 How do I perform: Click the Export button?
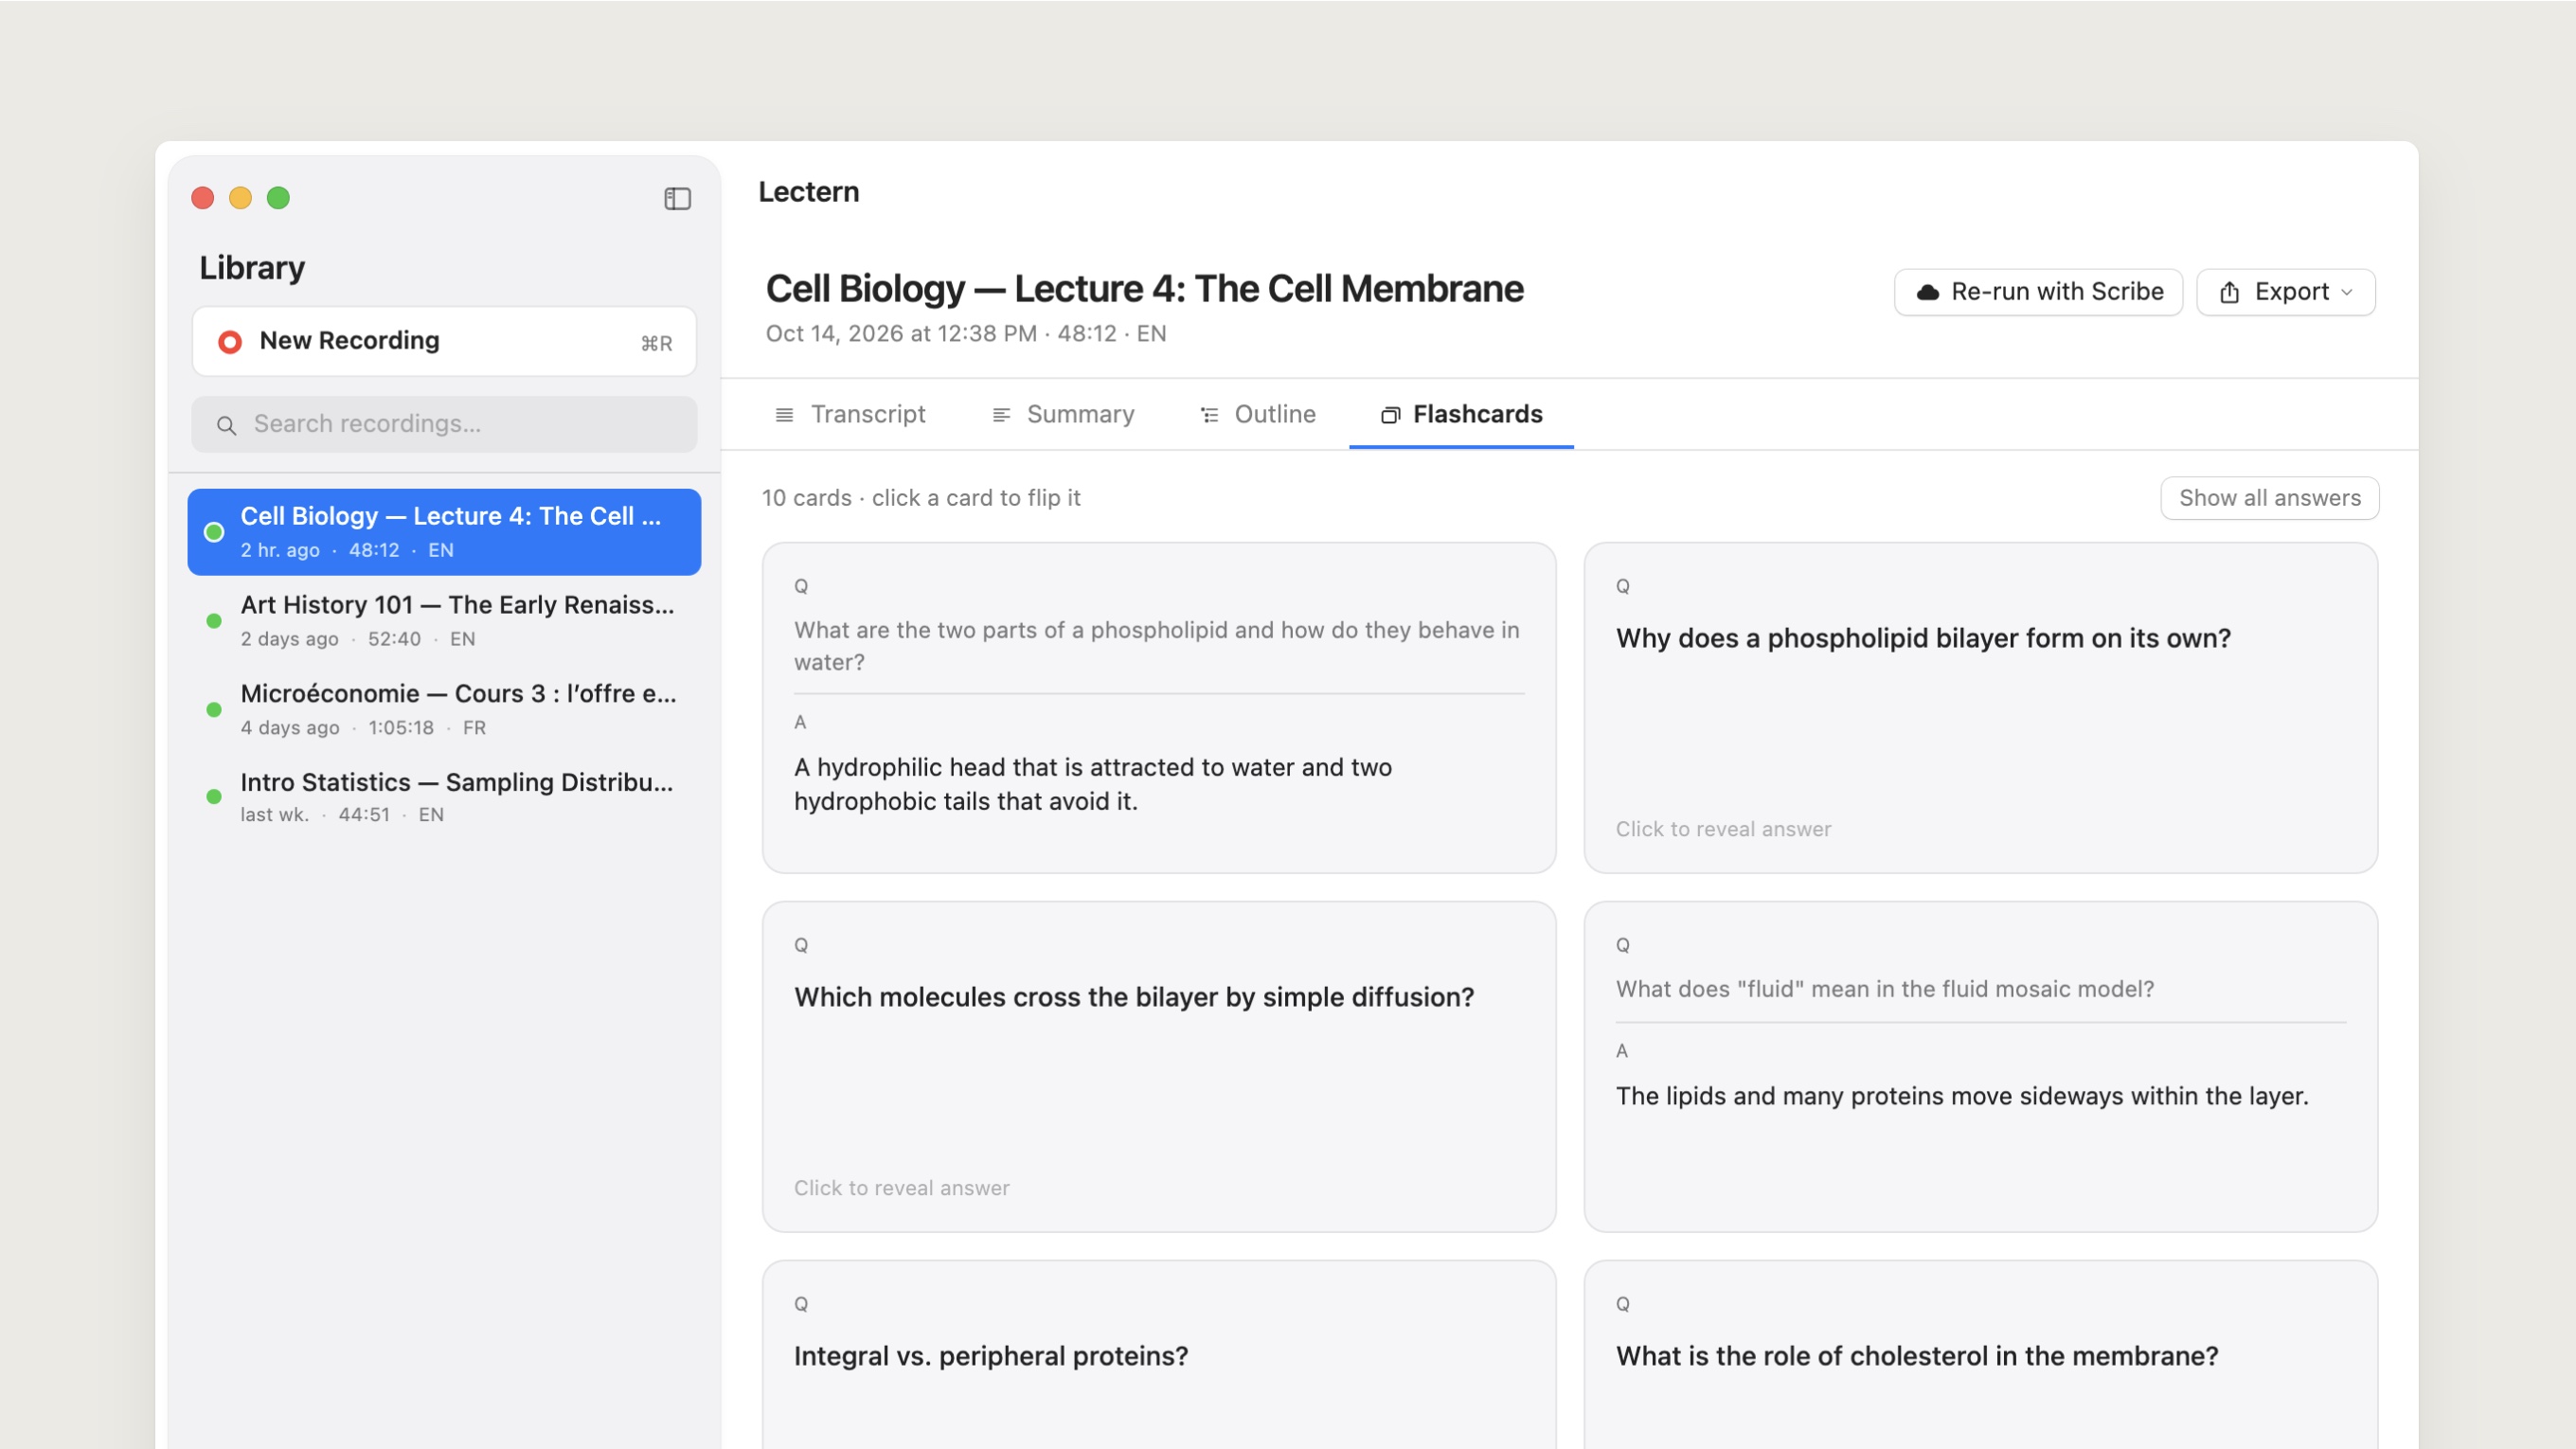click(2285, 292)
